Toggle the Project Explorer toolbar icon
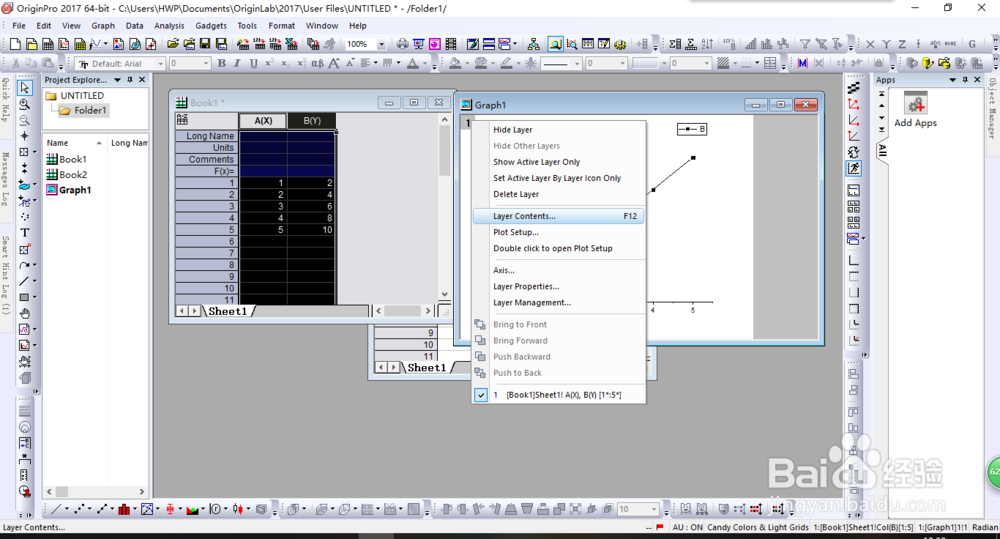 (x=555, y=44)
